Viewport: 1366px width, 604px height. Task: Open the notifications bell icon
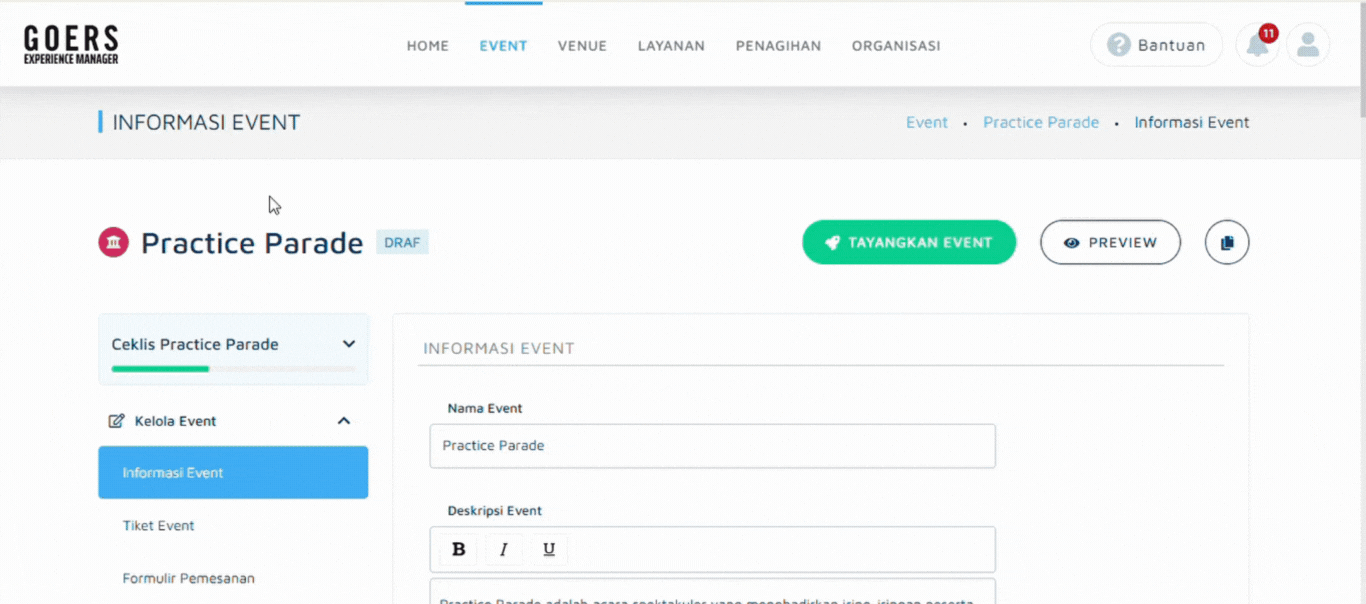coord(1257,45)
